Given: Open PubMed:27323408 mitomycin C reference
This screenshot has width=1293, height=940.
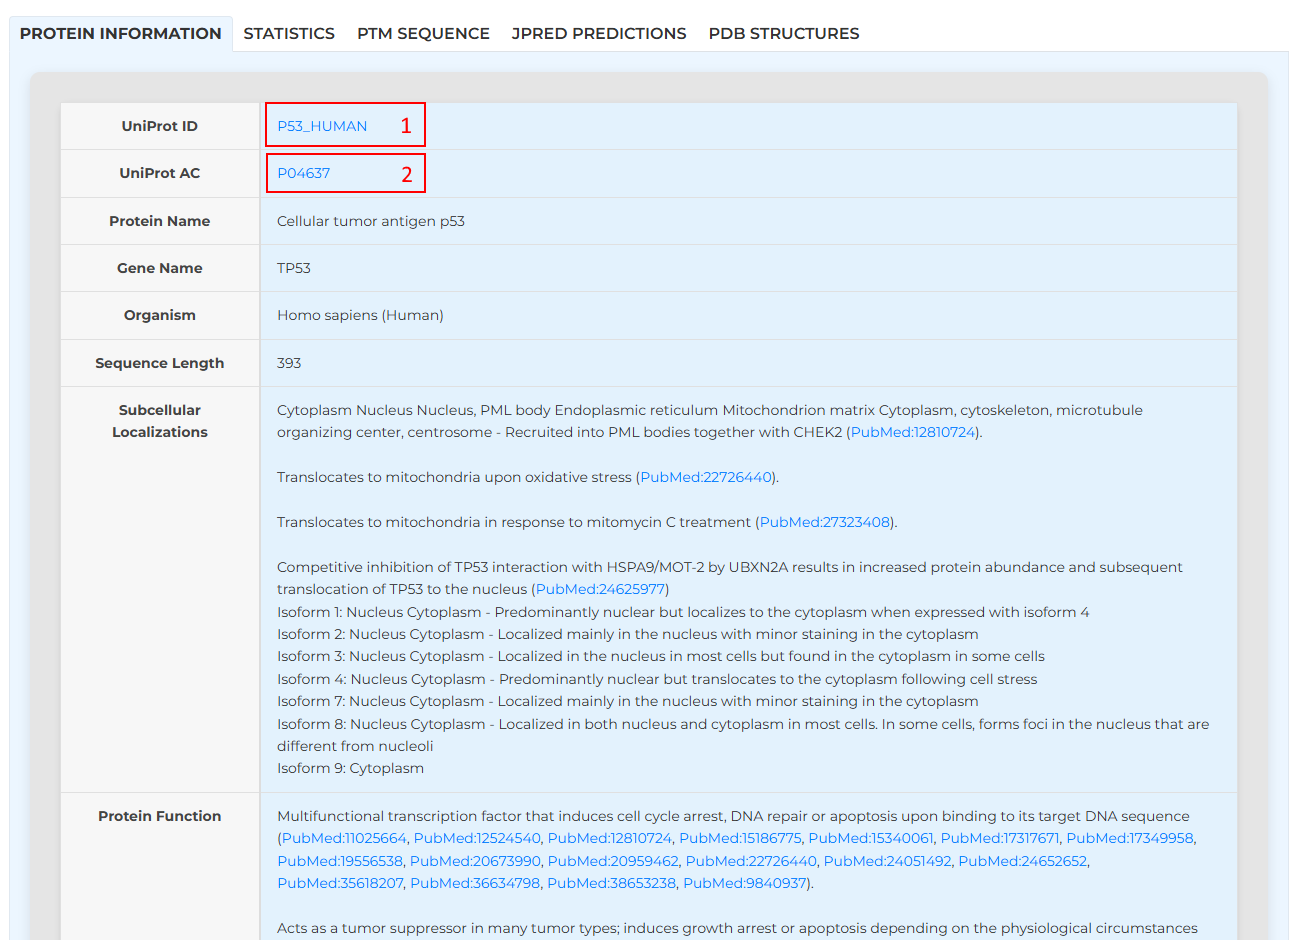Looking at the screenshot, I should pos(824,522).
